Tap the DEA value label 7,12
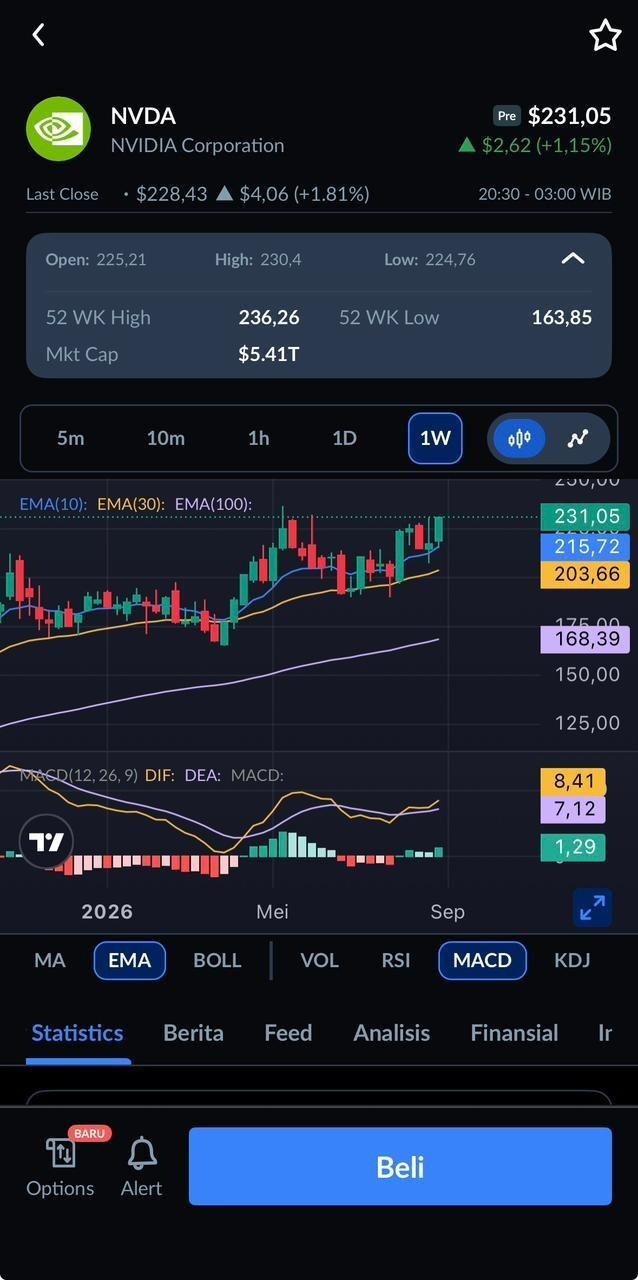Image resolution: width=638 pixels, height=1280 pixels. (x=574, y=809)
